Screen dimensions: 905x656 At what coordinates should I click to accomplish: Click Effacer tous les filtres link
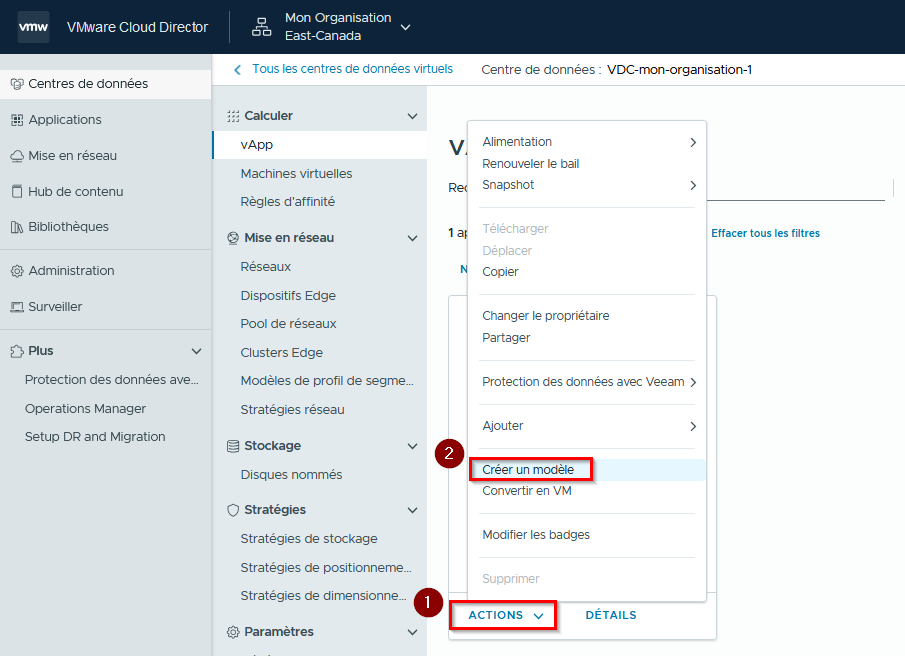[x=765, y=233]
